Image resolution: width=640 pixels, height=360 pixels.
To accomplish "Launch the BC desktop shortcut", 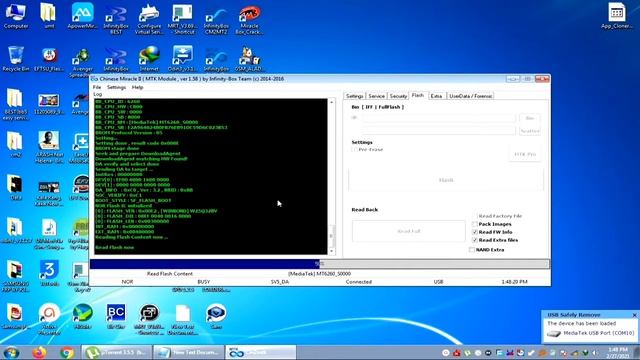I will click(116, 316).
